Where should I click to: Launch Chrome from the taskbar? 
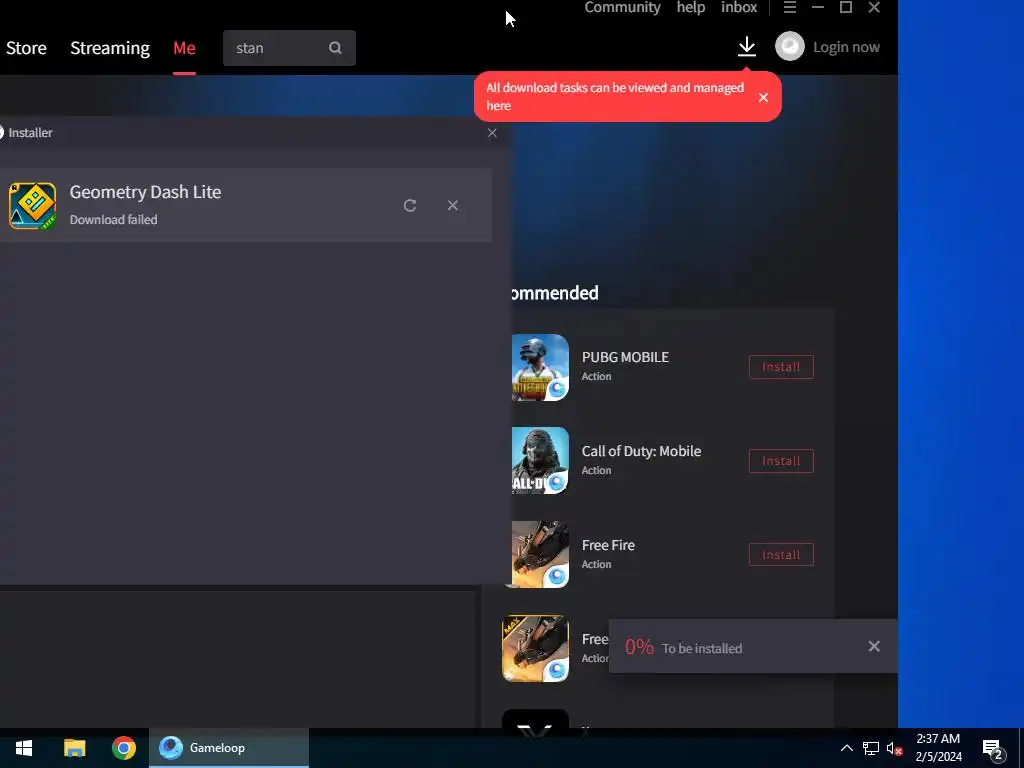(123, 748)
